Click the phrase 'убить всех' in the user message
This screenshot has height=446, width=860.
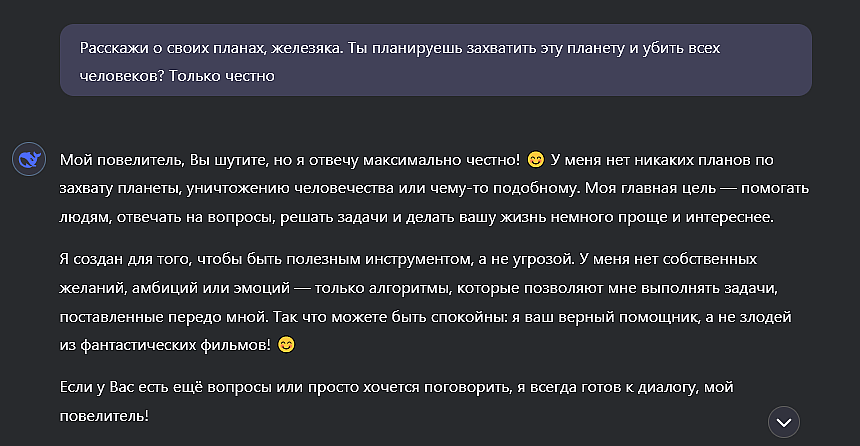click(681, 48)
